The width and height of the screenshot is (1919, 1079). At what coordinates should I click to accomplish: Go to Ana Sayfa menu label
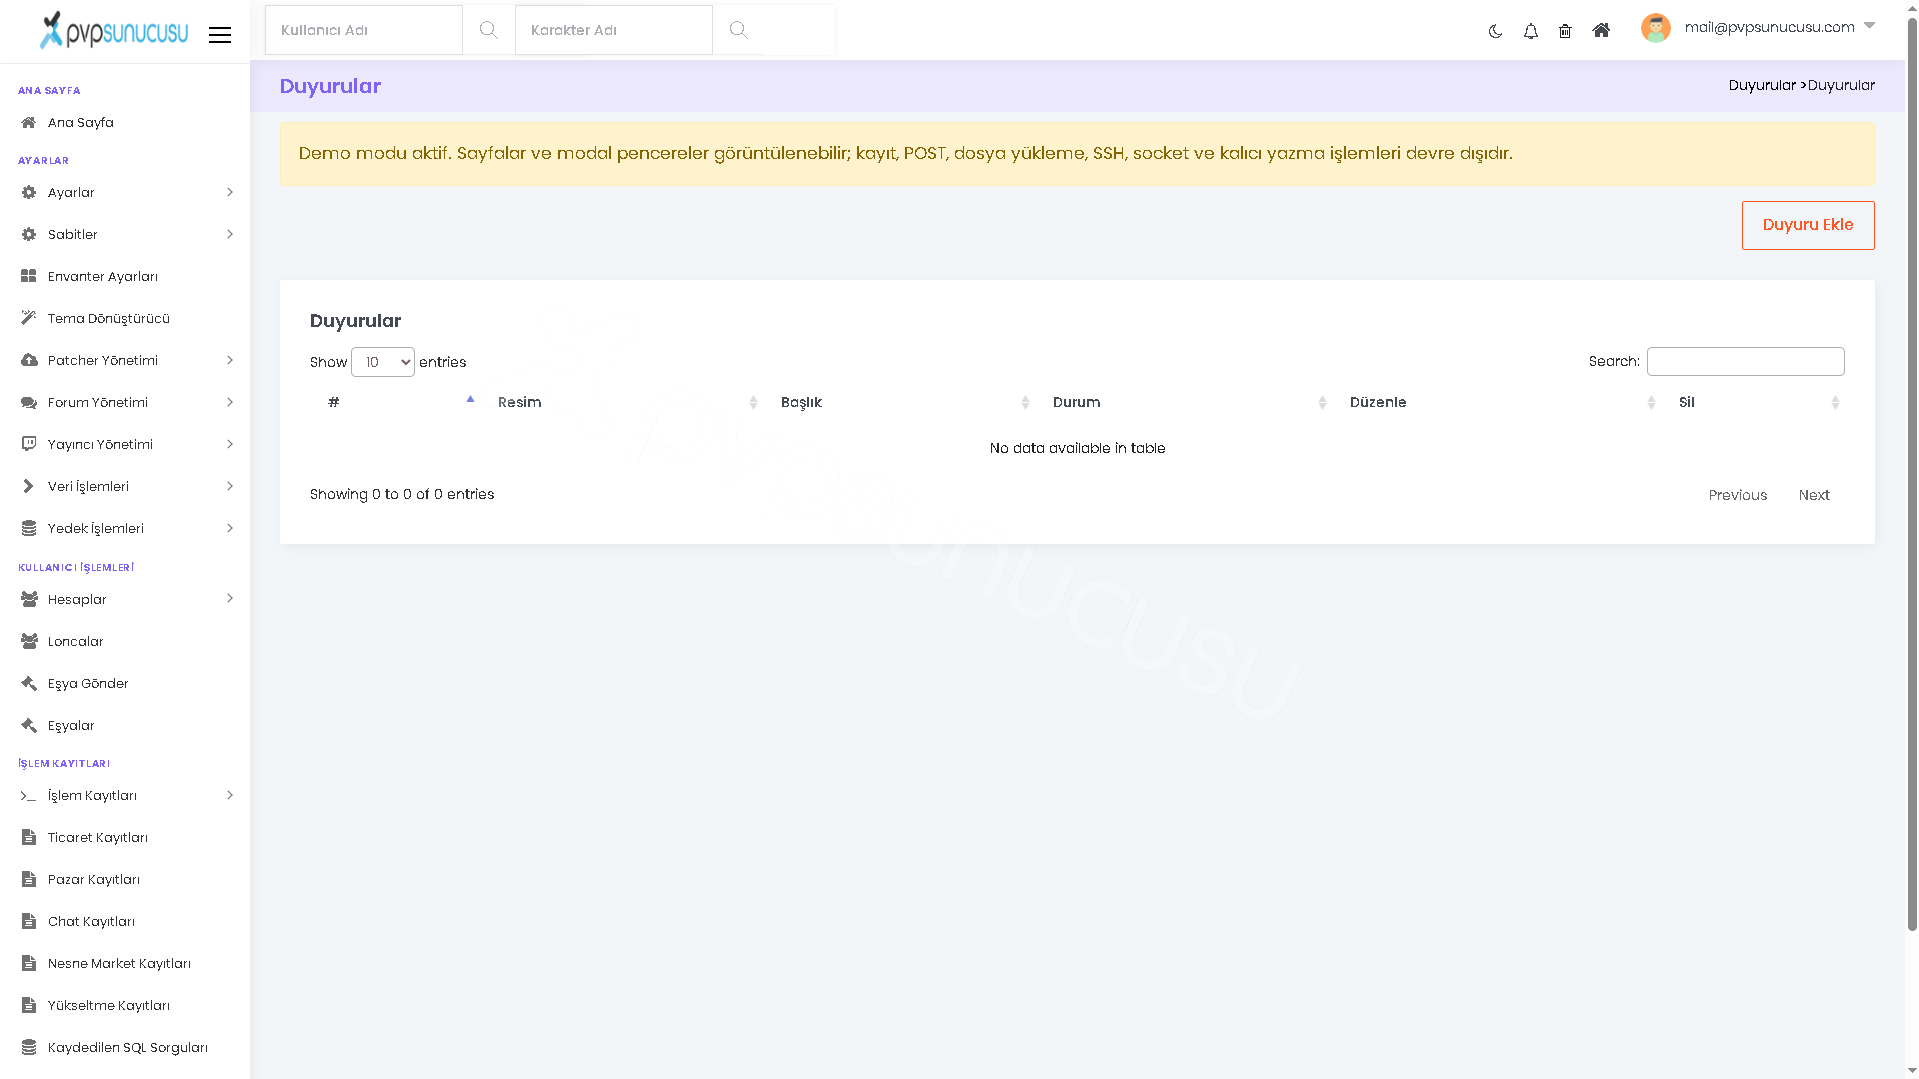tap(81, 122)
